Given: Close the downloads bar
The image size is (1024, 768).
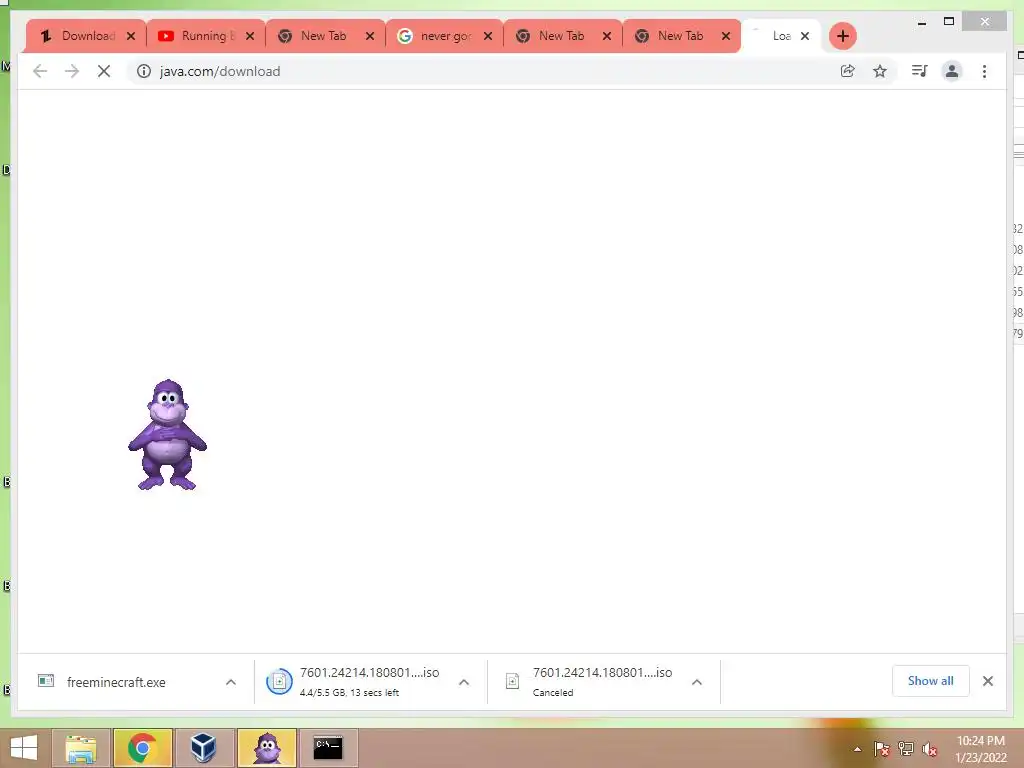Looking at the screenshot, I should [987, 681].
